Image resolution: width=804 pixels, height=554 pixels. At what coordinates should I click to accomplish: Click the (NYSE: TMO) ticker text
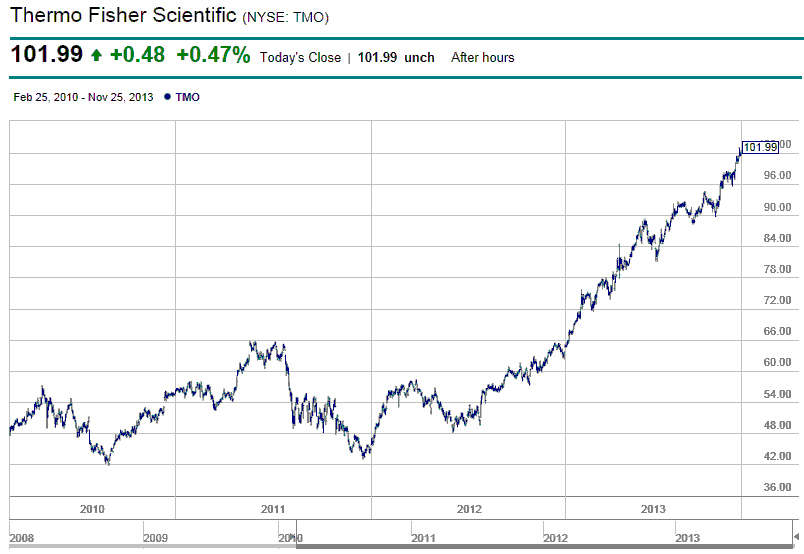click(x=286, y=17)
